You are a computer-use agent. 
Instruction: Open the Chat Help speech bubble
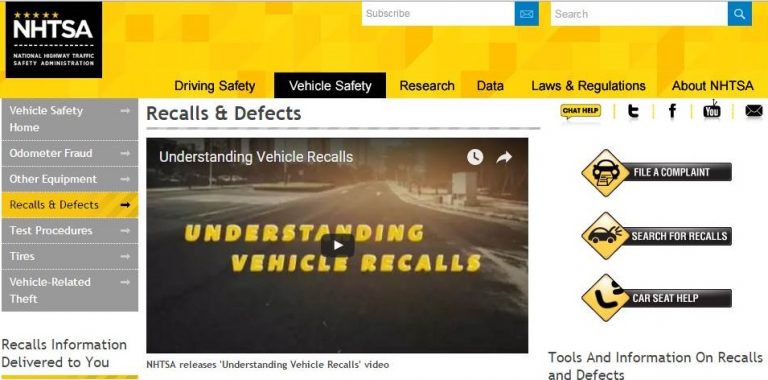pyautogui.click(x=580, y=112)
